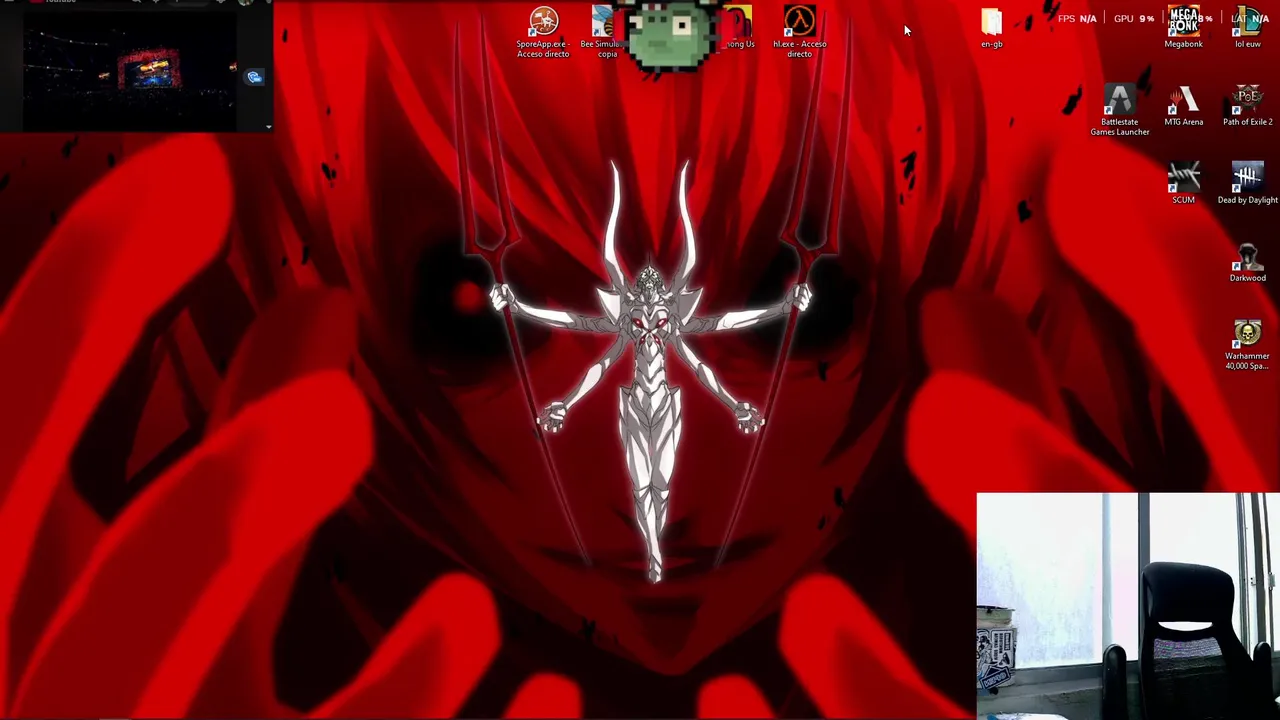The height and width of the screenshot is (720, 1280).
Task: Launch the hl.exe Half-Life shortcut
Action: tap(799, 32)
